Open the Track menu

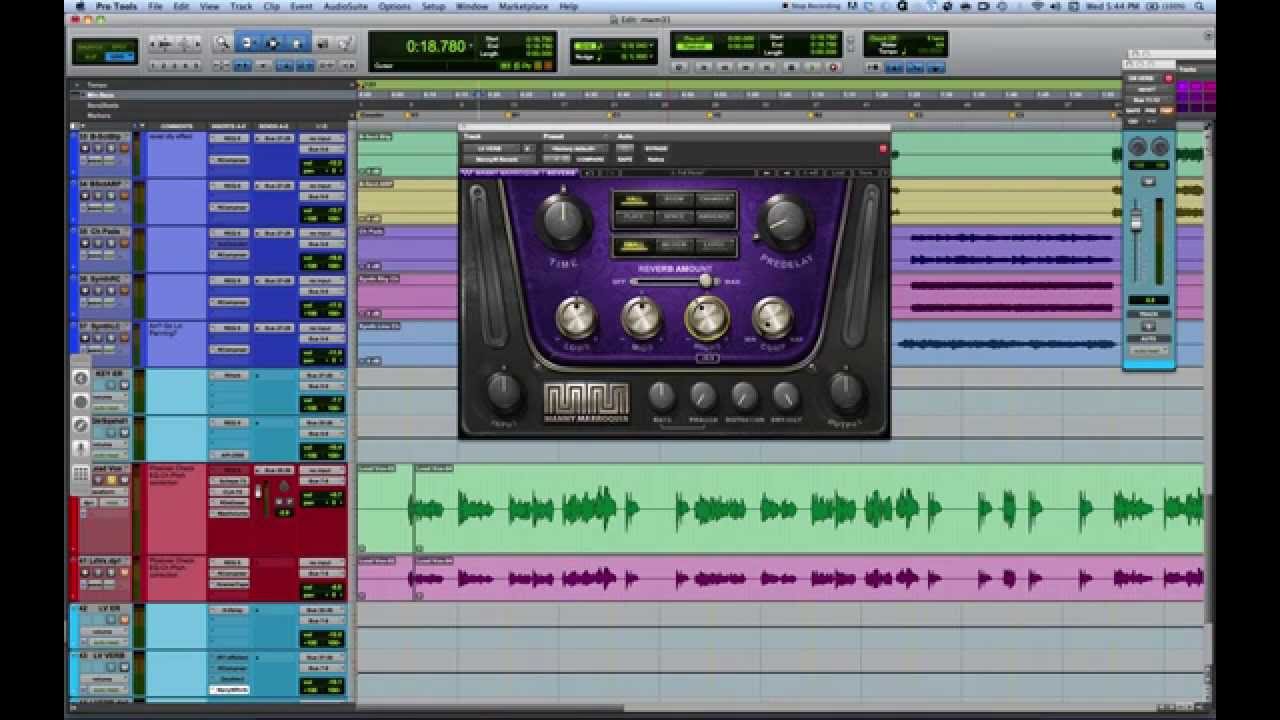tap(241, 6)
